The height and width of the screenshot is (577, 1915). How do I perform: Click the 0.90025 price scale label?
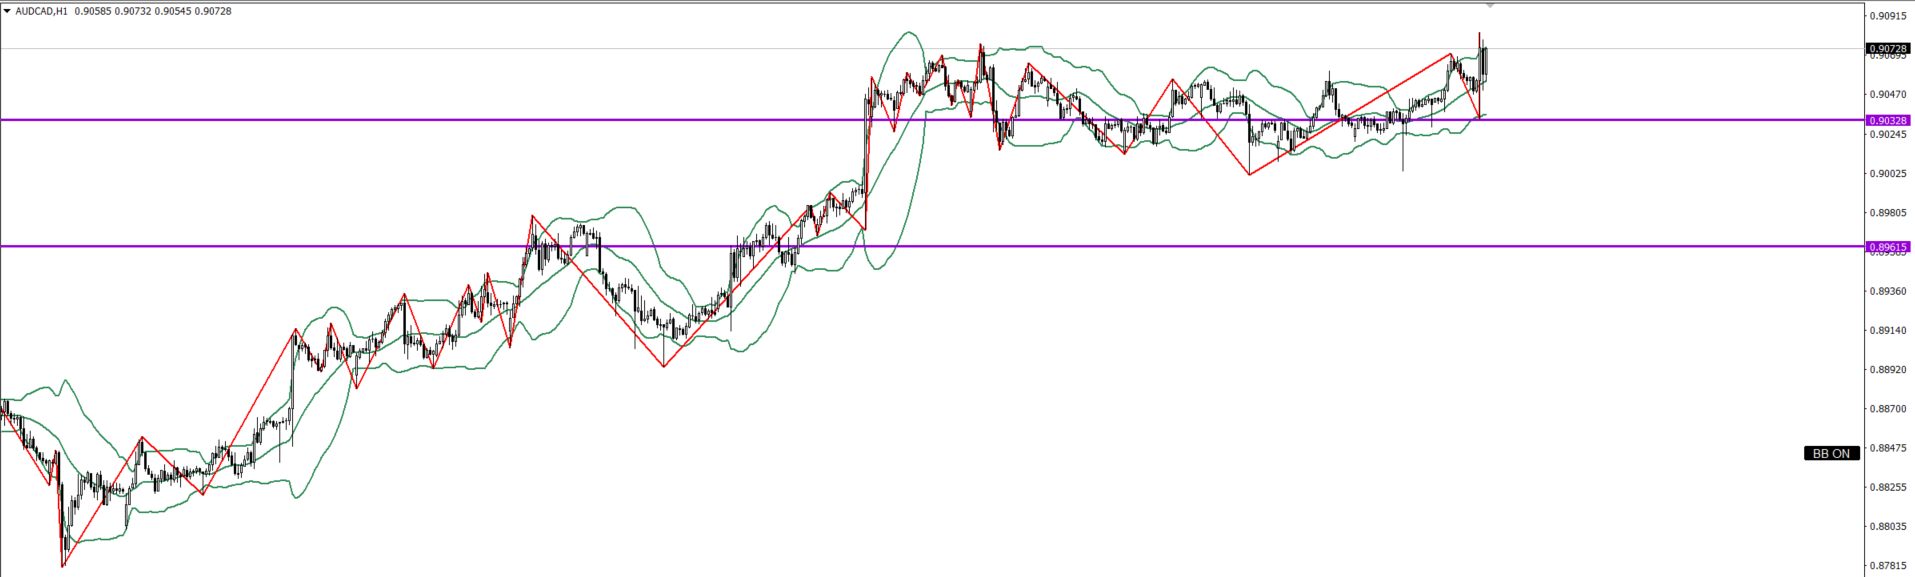click(1889, 173)
